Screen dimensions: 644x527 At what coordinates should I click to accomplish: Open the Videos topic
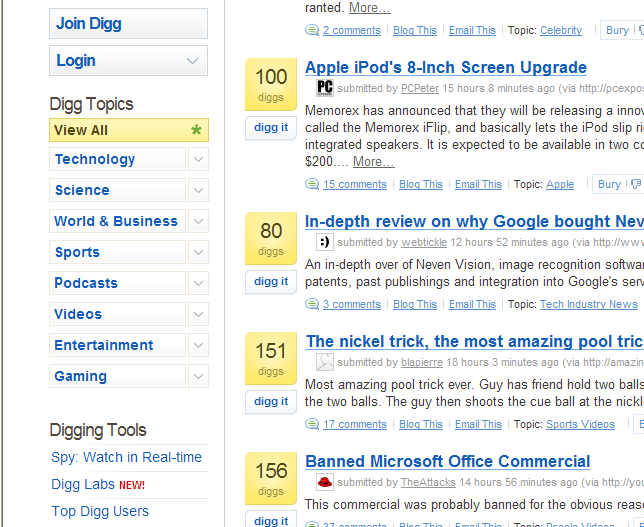[117, 314]
